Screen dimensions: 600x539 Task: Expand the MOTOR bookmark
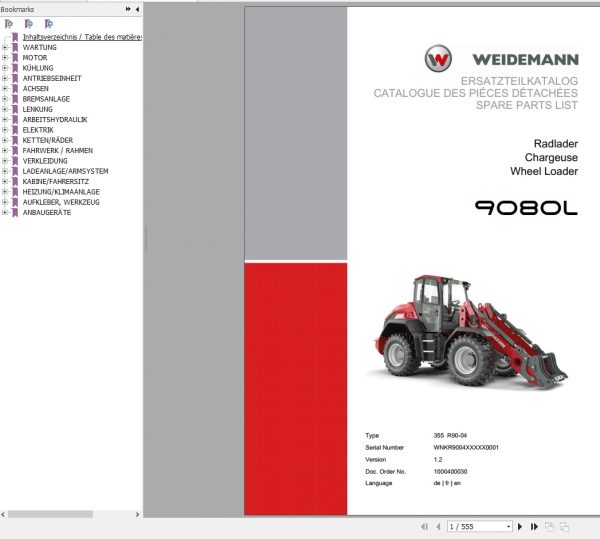click(x=5, y=58)
